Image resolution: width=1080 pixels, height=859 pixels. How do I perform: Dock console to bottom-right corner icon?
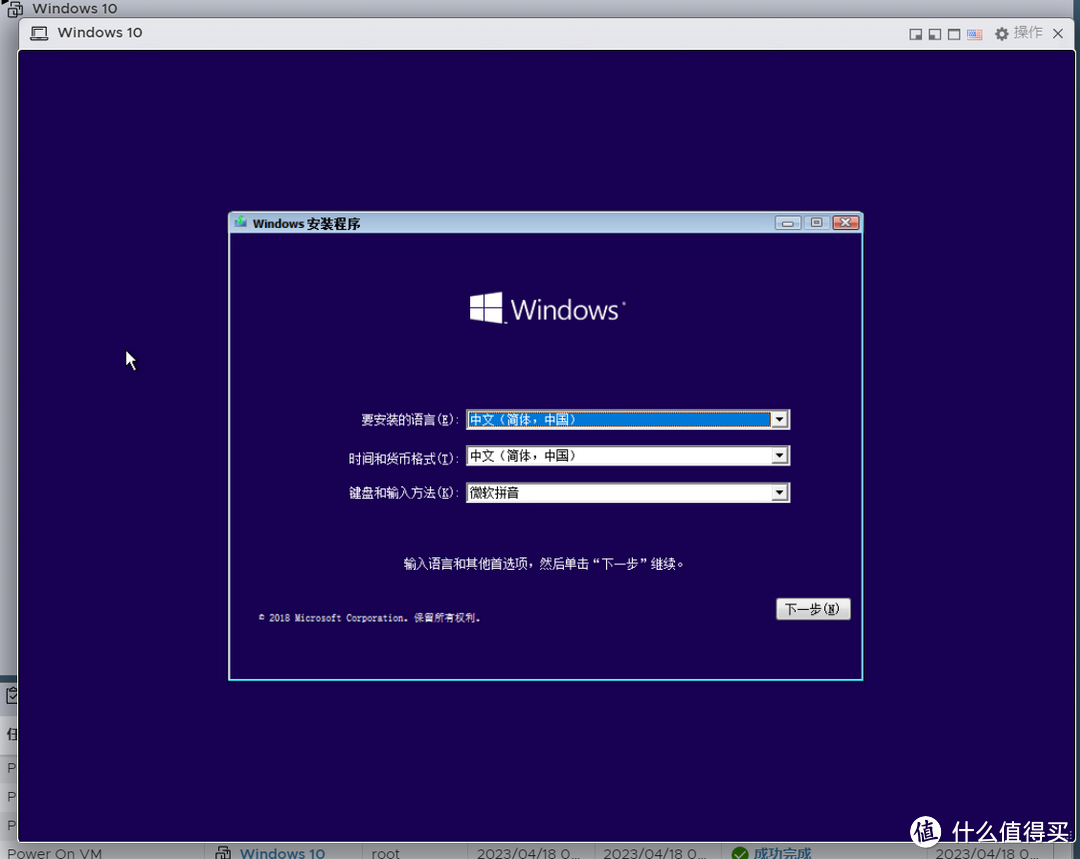click(915, 34)
